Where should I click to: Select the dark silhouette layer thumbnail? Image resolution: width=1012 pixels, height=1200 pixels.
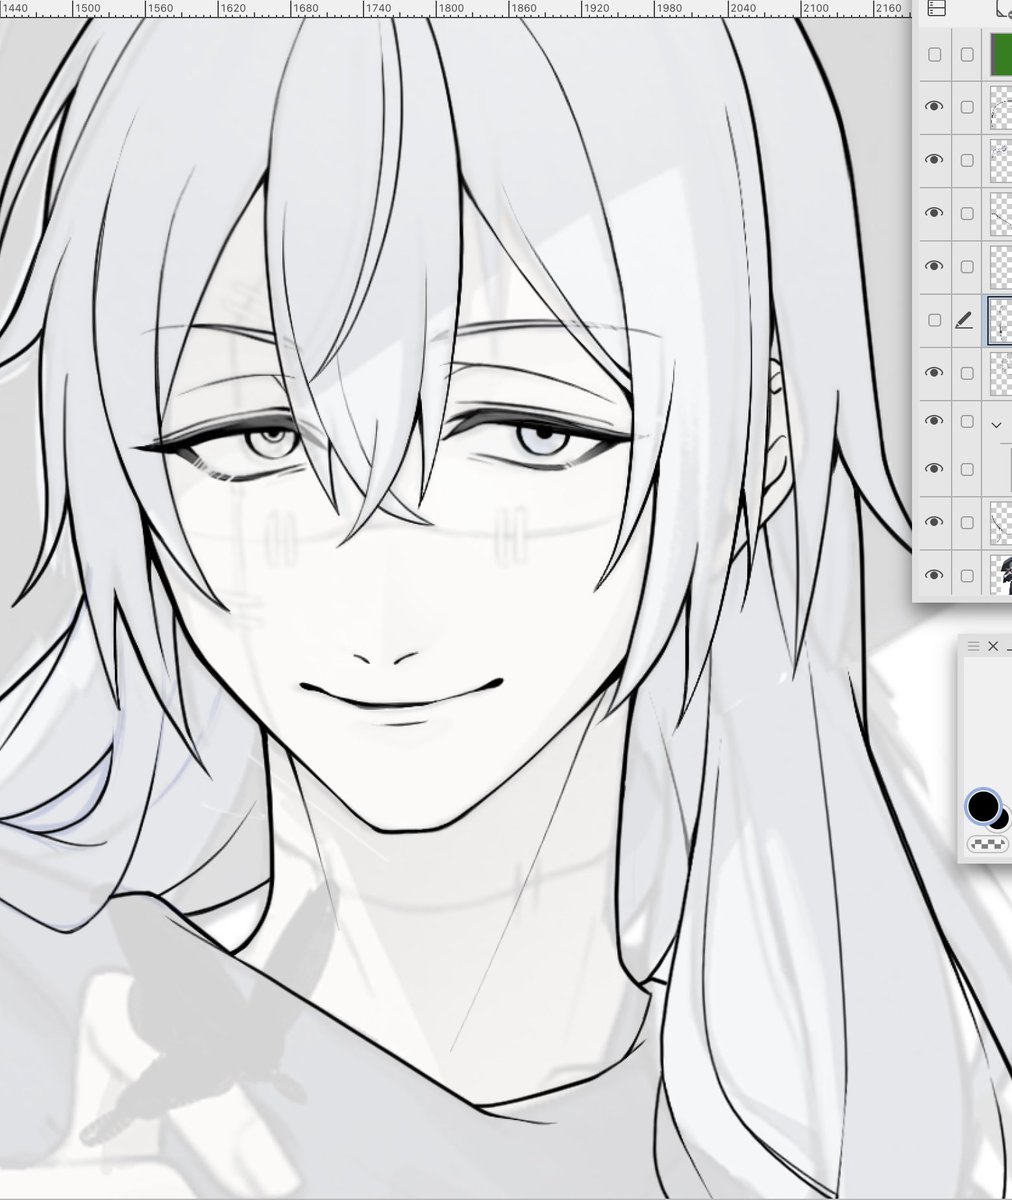point(1000,575)
